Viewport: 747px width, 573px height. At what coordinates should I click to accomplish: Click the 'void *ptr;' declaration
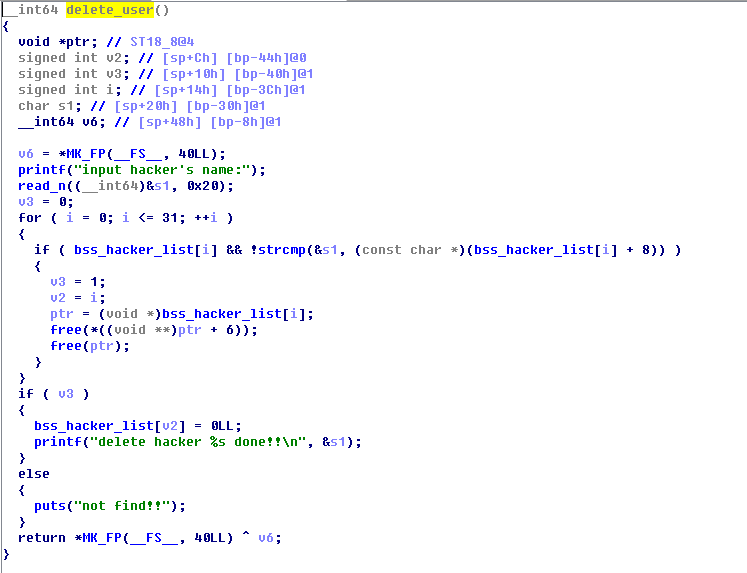(58, 42)
